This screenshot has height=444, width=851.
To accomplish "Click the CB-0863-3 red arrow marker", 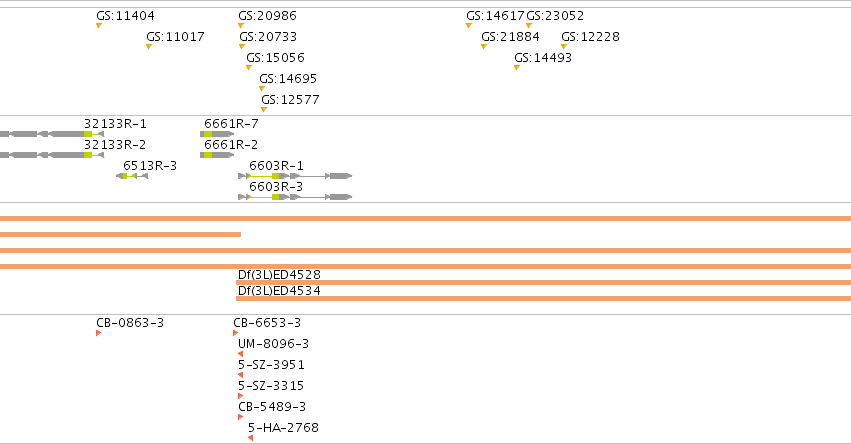I will (x=99, y=333).
